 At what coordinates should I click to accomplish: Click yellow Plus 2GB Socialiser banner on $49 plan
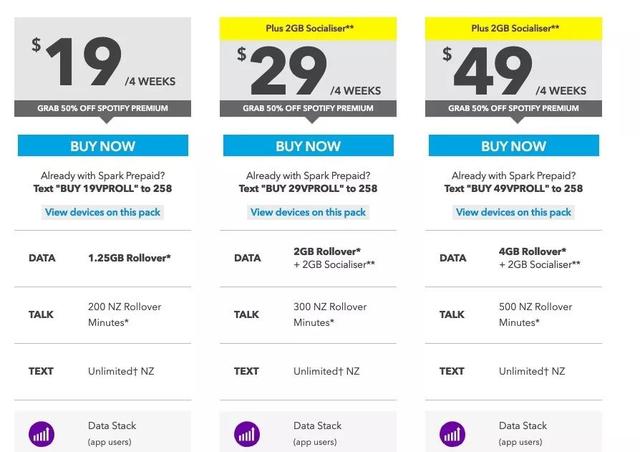point(514,29)
